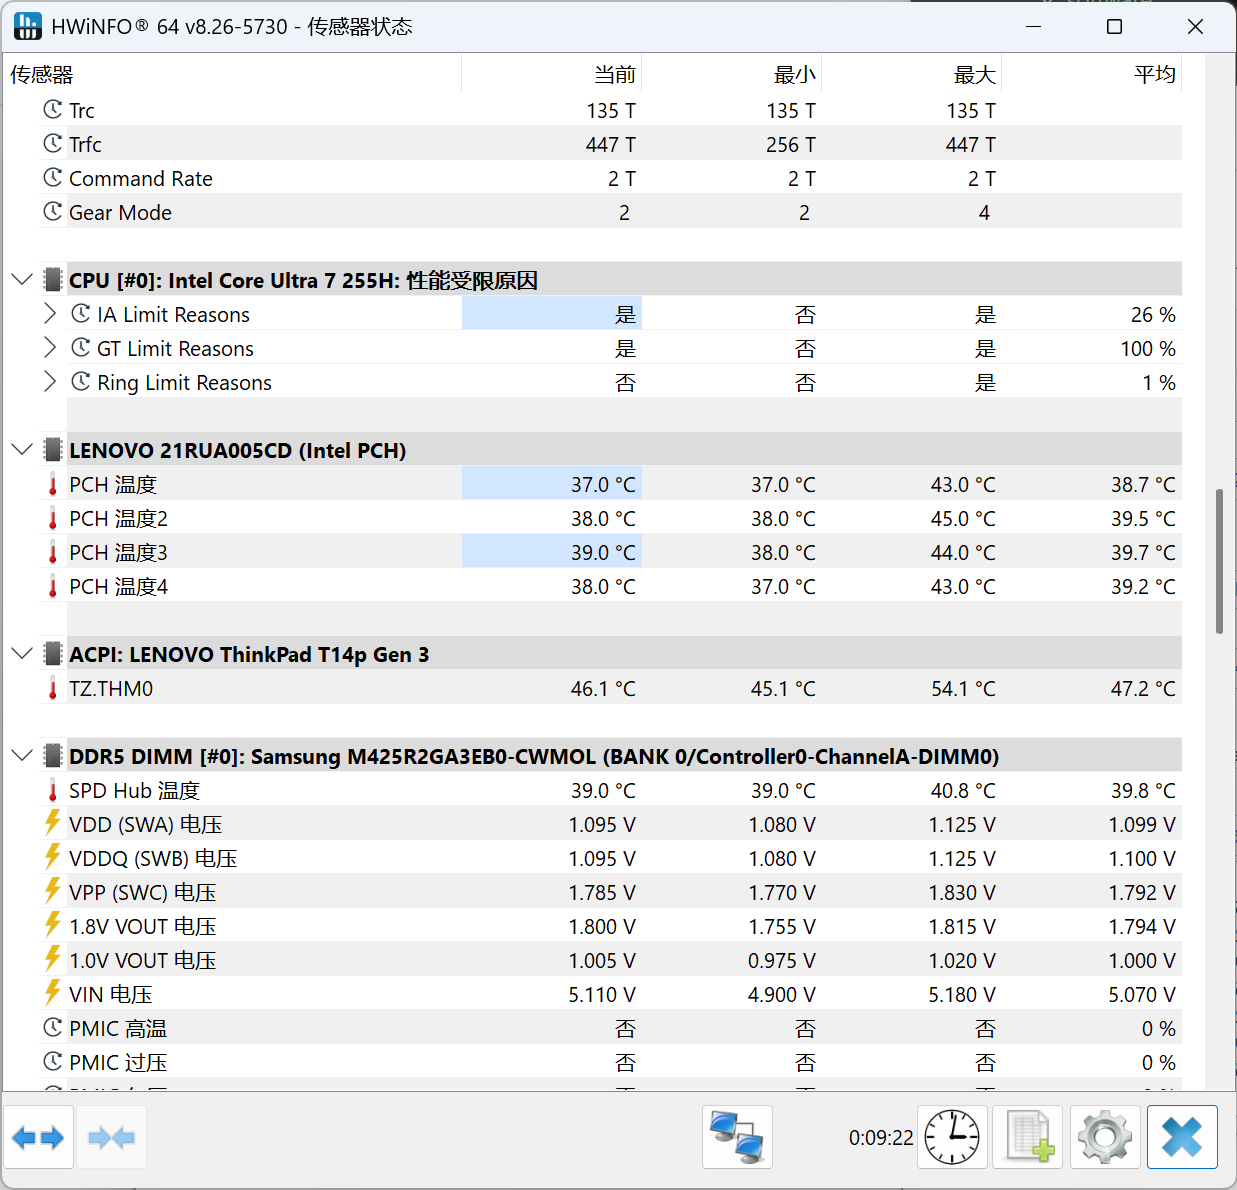1237x1190 pixels.
Task: Expand Ring Limit Reasons row
Action: click(50, 381)
